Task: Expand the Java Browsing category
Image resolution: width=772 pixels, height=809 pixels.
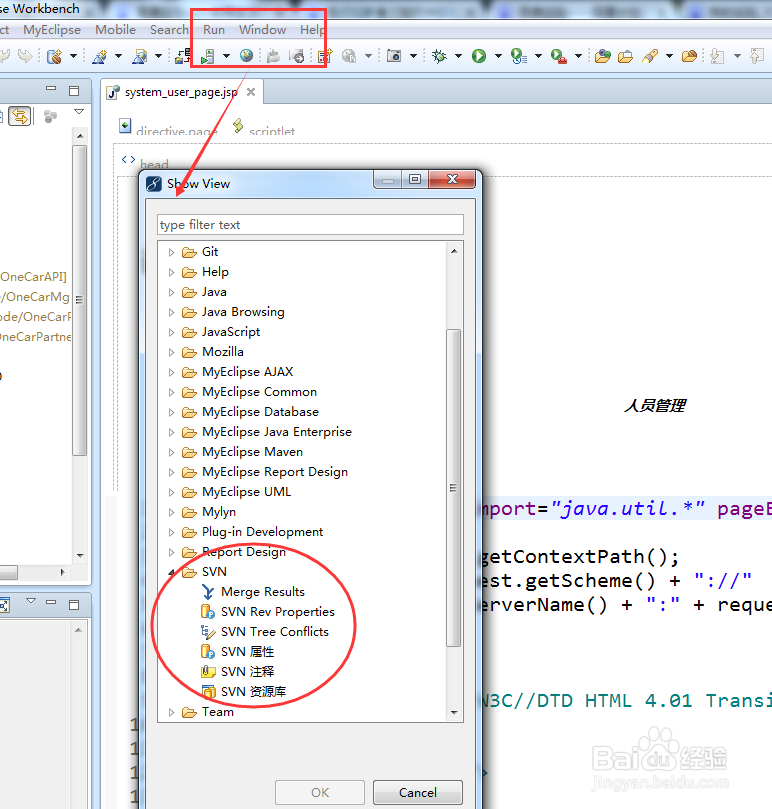Action: pyautogui.click(x=171, y=313)
